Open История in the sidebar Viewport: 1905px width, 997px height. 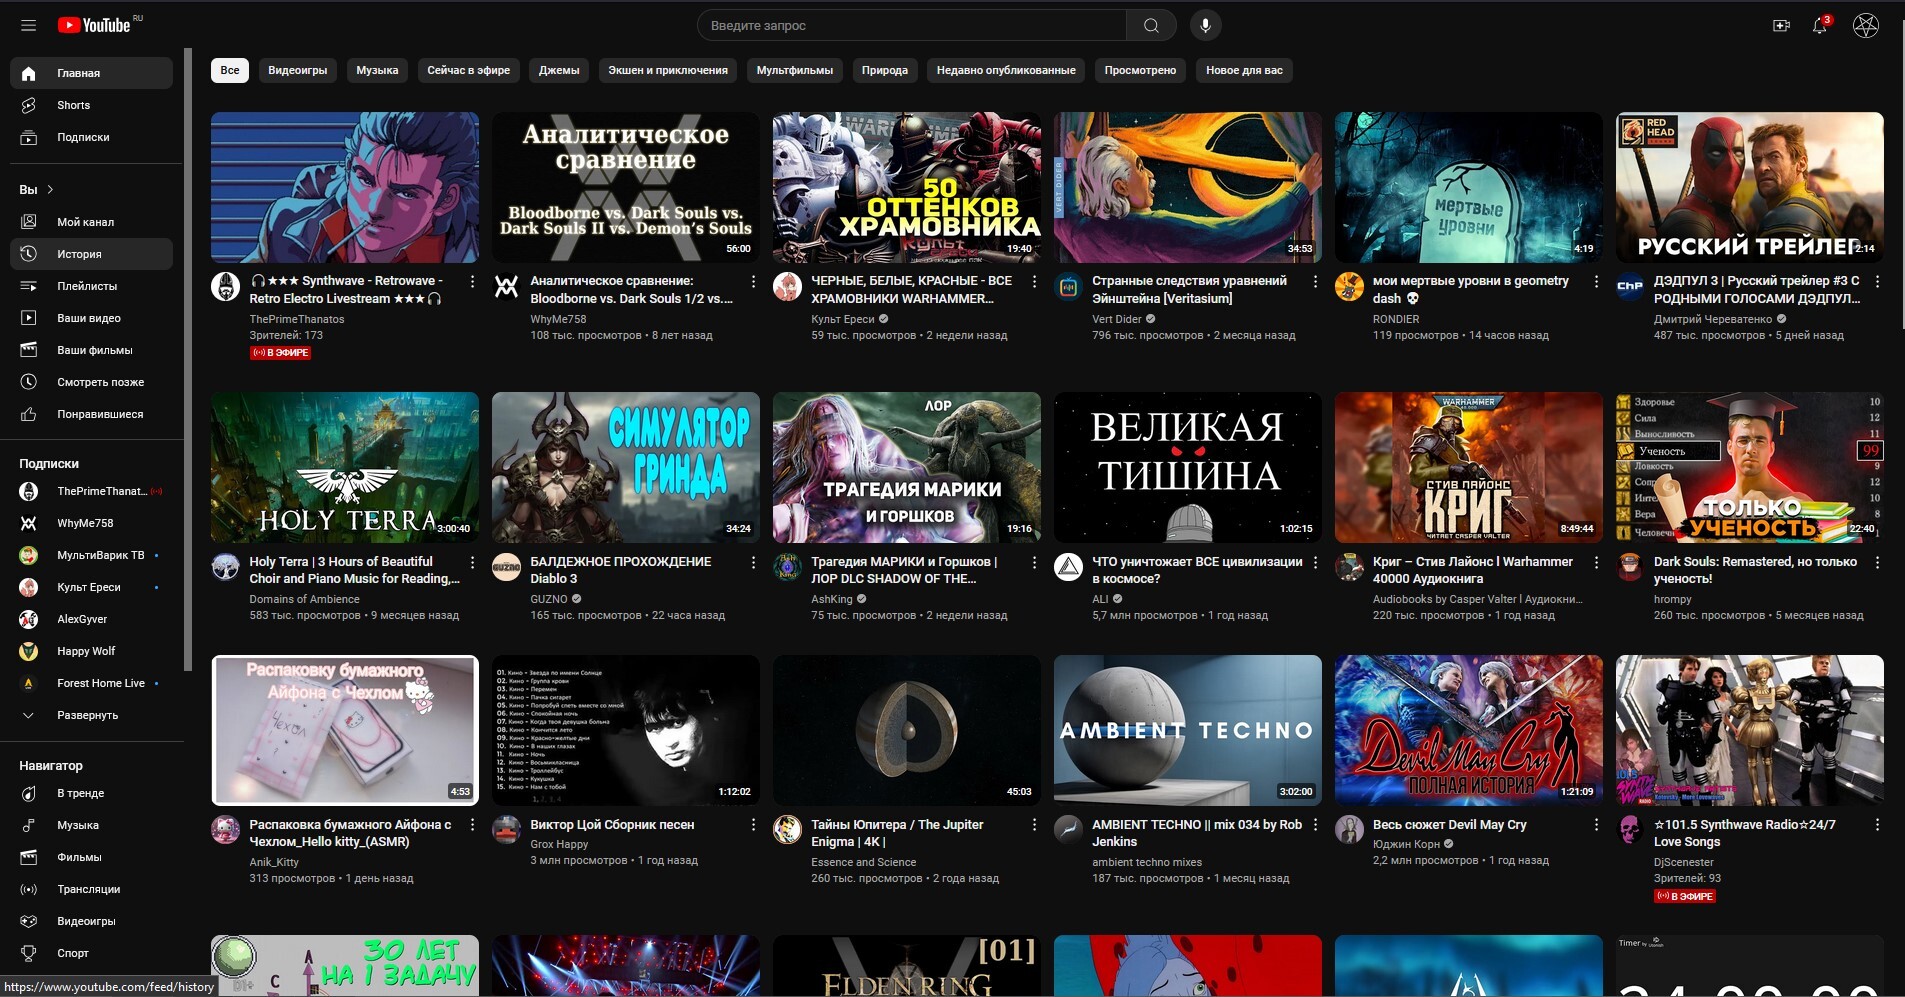point(91,254)
